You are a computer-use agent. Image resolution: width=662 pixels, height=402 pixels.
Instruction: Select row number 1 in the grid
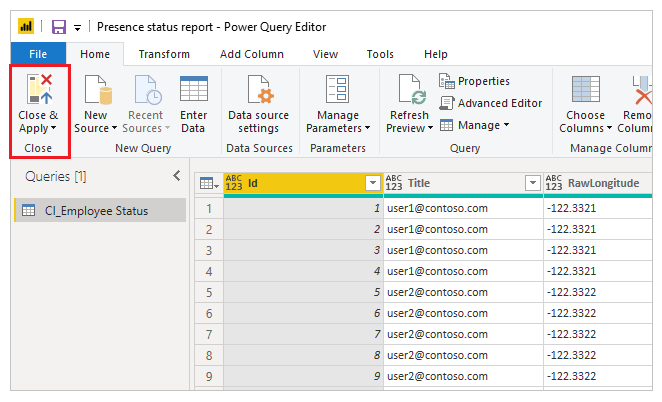[209, 209]
